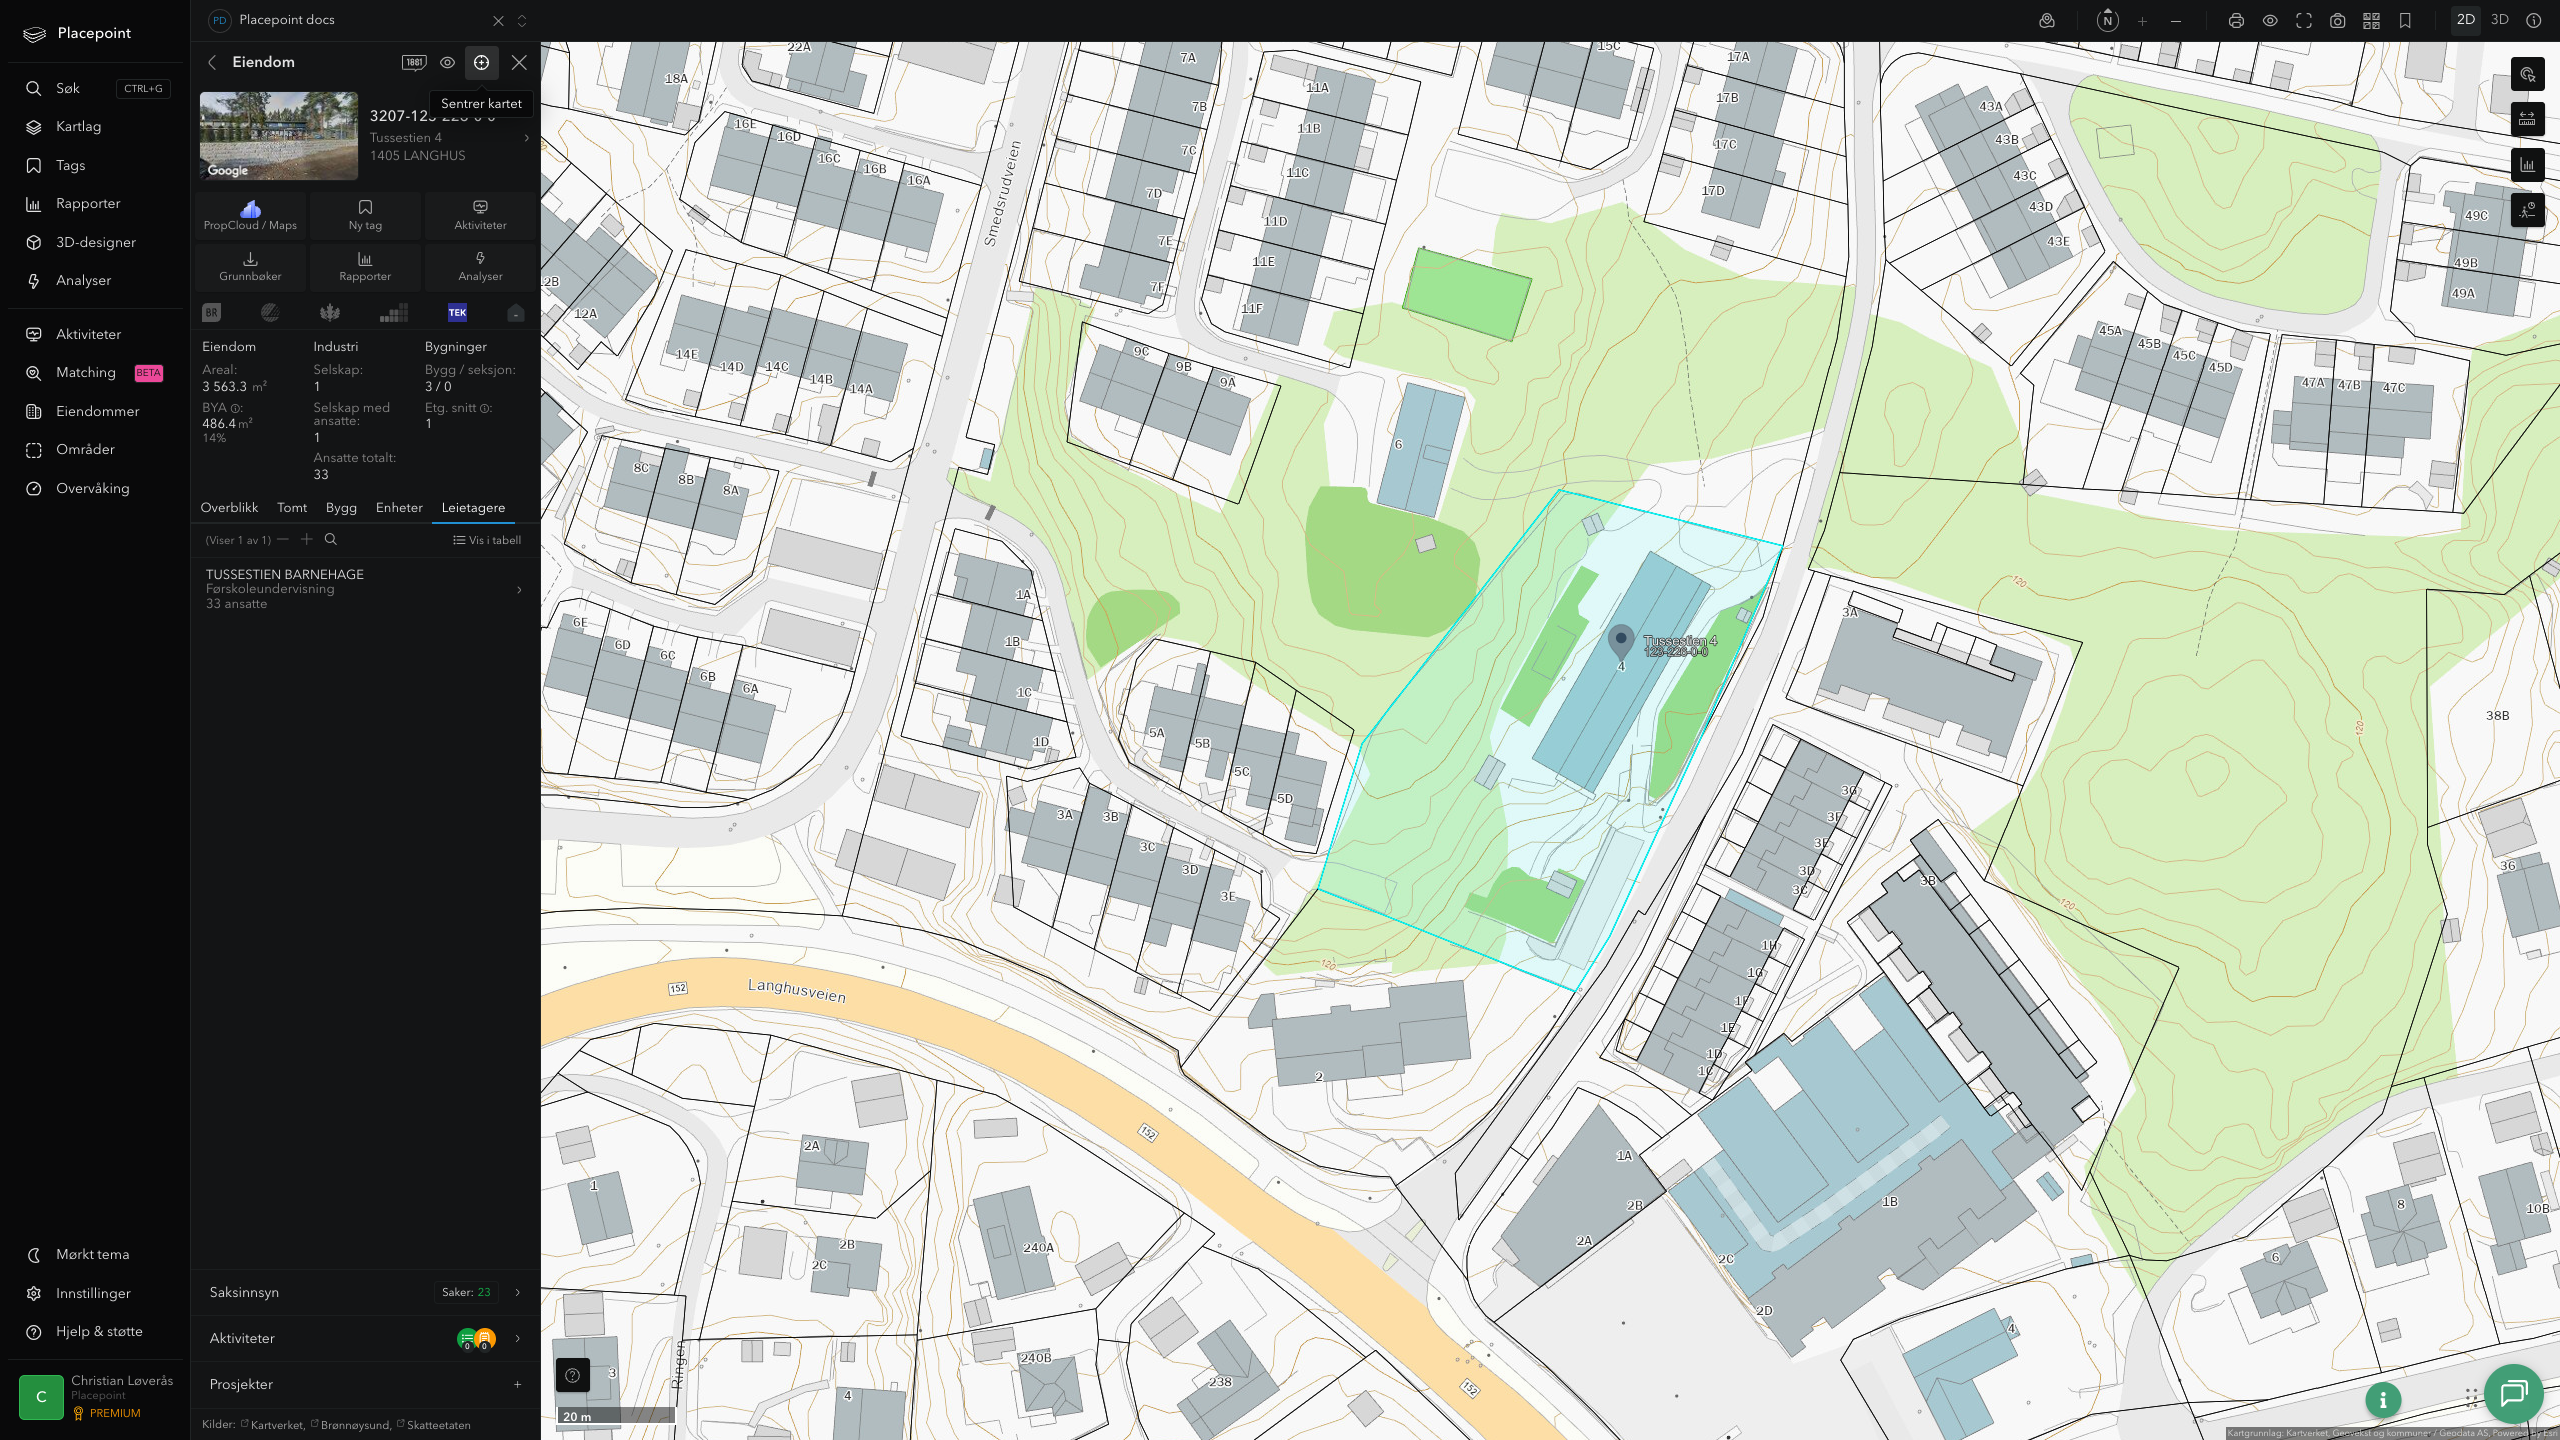
Task: Switch to the Tomt tab
Action: pos(292,508)
